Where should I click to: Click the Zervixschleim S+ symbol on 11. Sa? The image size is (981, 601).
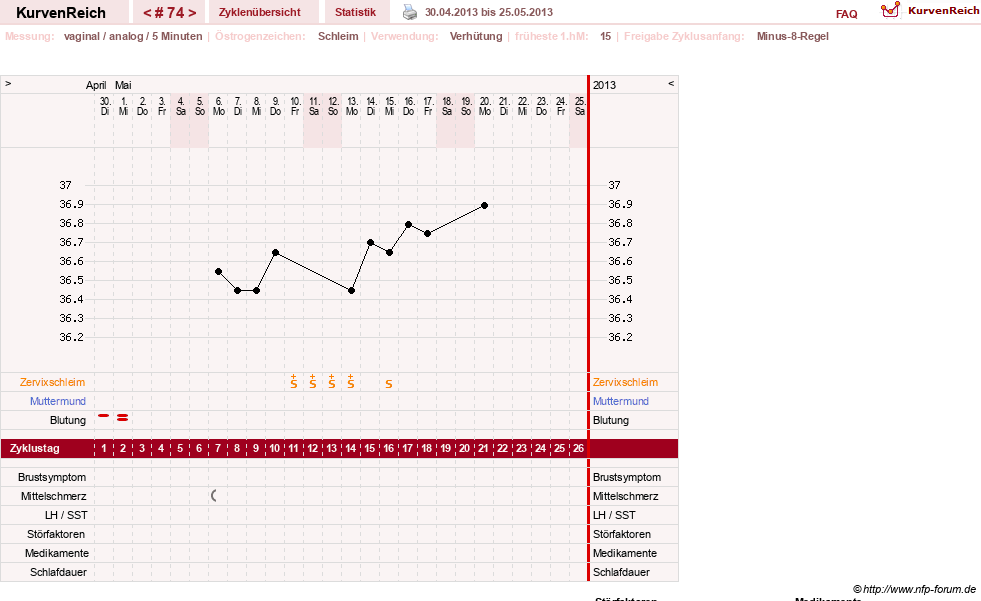point(313,381)
